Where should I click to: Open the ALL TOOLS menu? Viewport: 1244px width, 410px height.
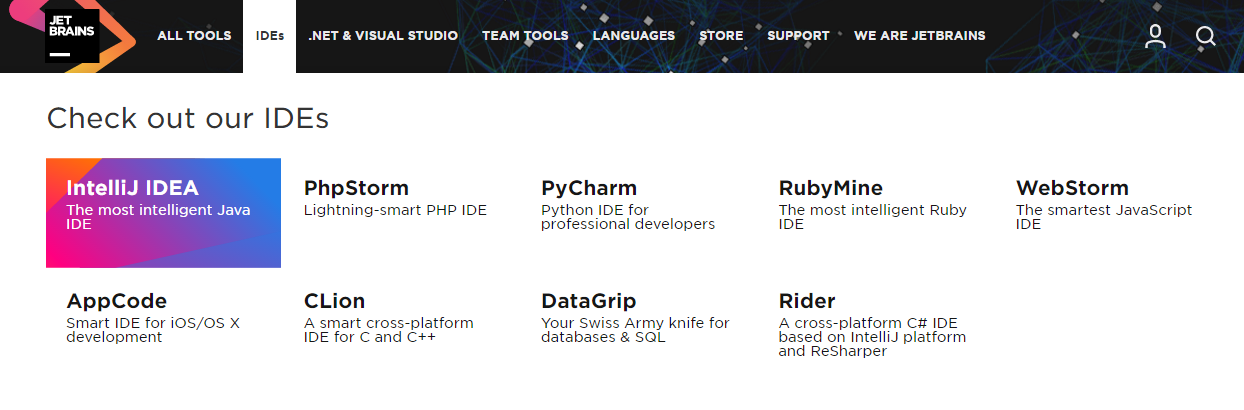click(x=194, y=36)
